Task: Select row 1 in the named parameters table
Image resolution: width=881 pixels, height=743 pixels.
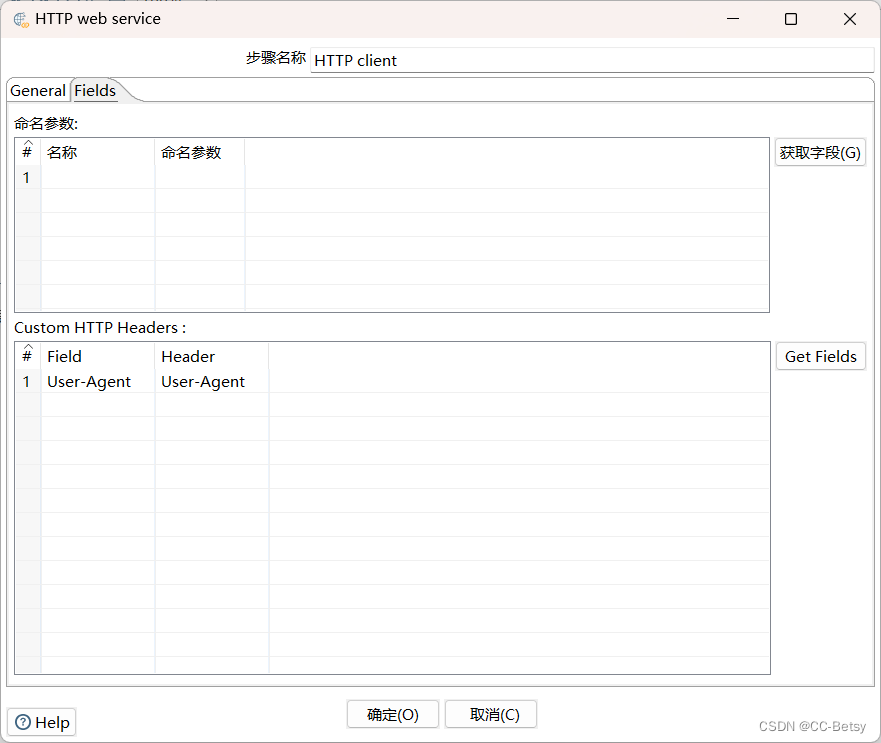Action: (x=27, y=177)
